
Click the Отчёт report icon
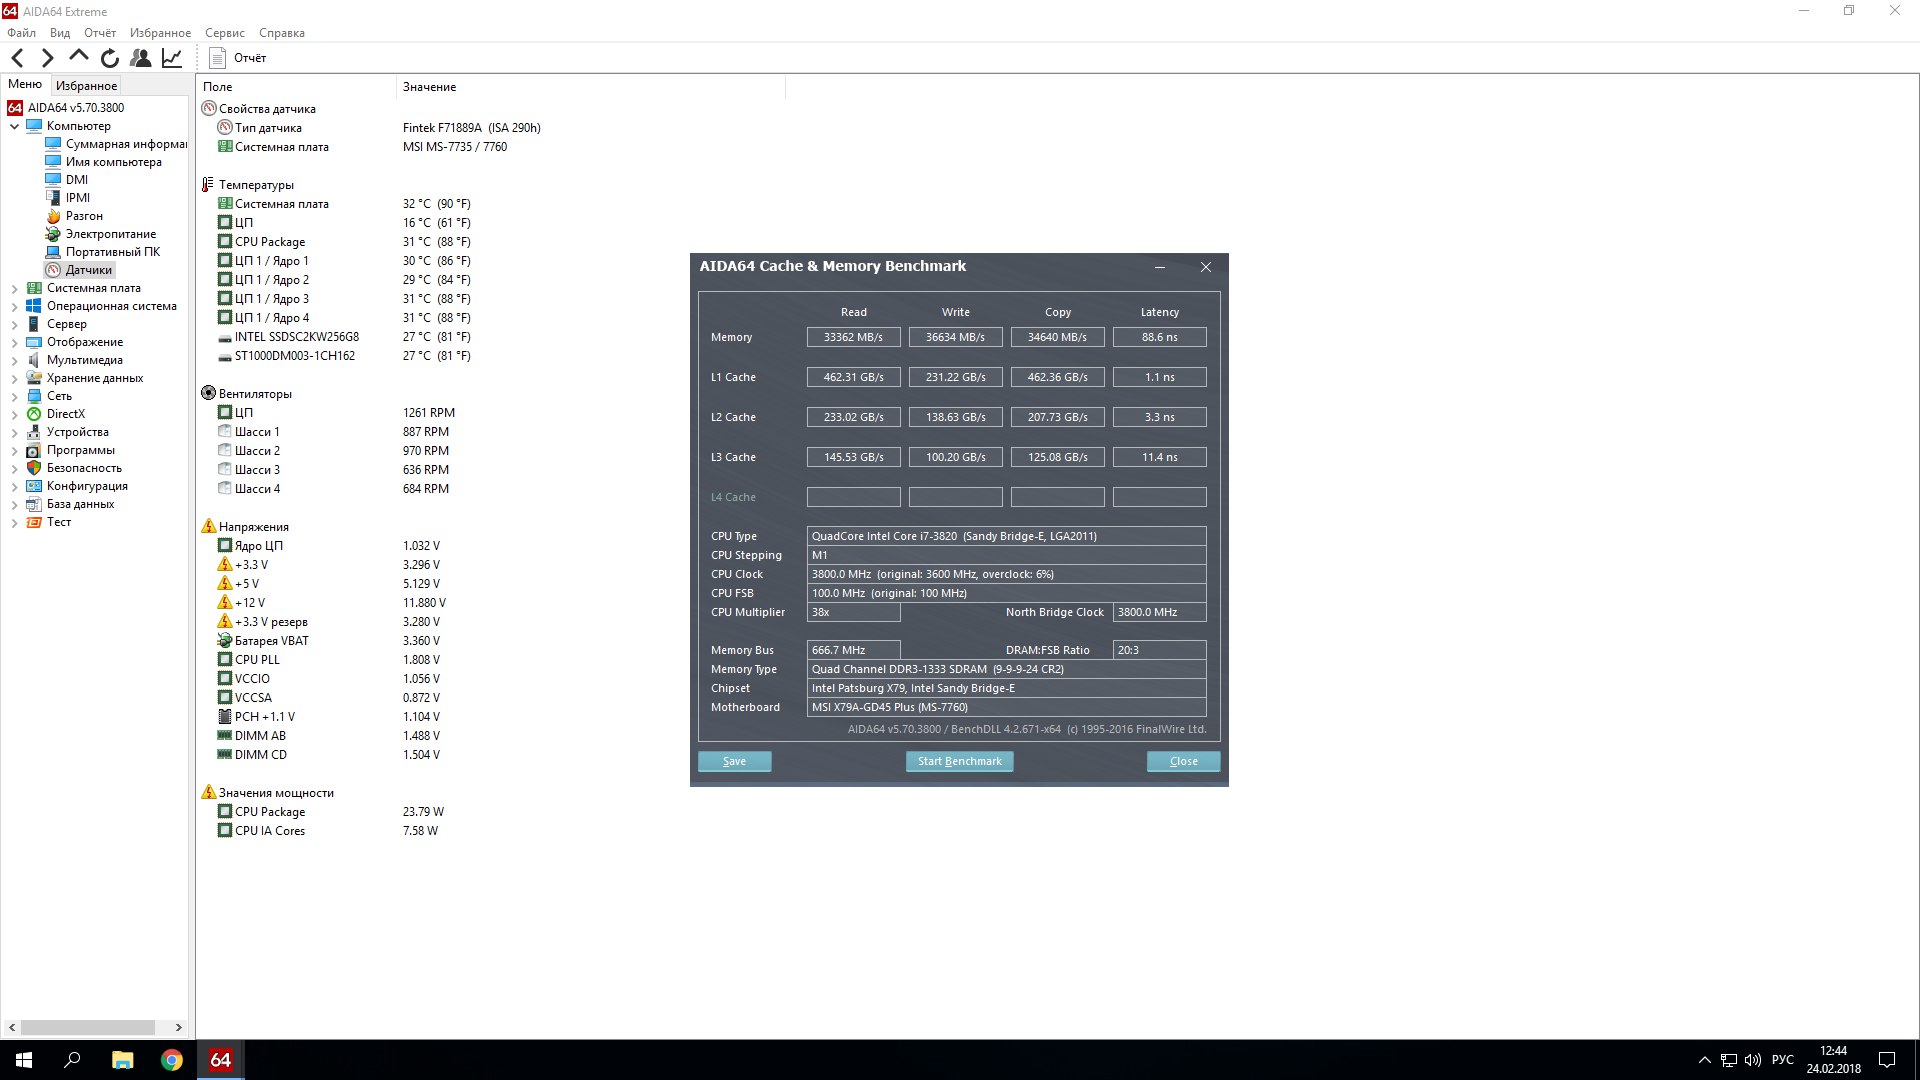[x=218, y=58]
